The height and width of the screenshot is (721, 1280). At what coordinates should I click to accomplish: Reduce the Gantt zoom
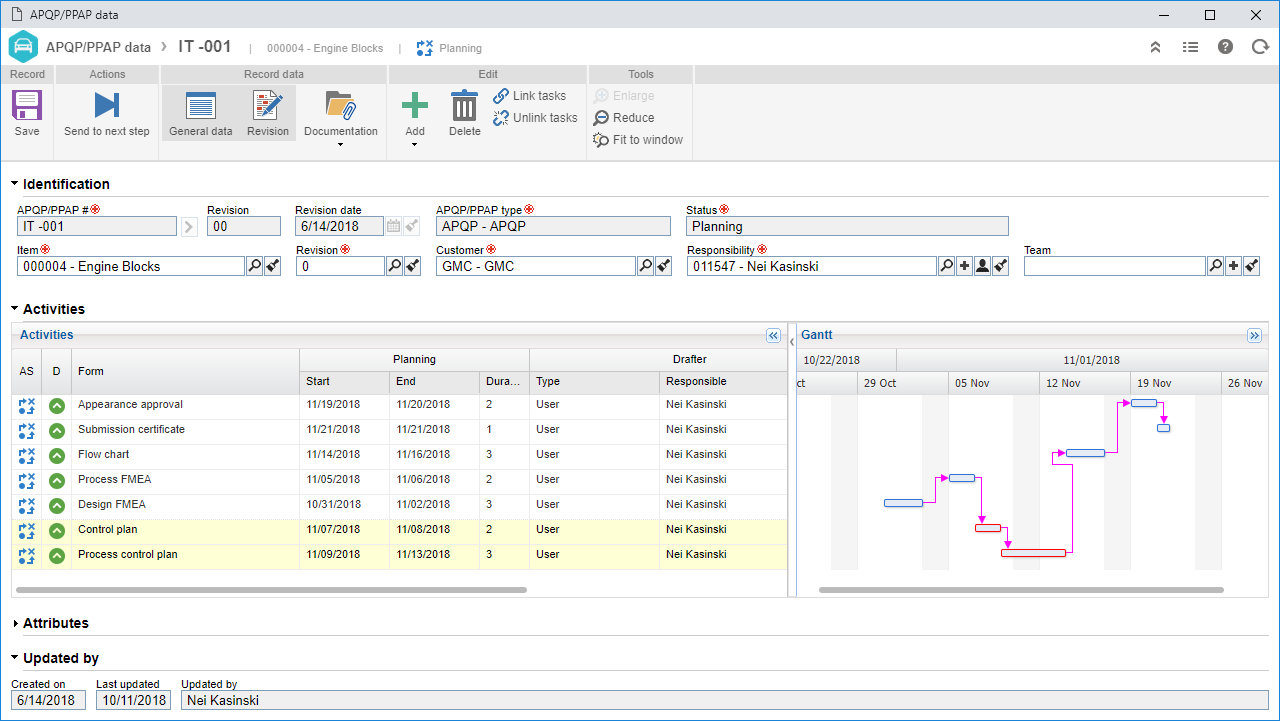624,118
